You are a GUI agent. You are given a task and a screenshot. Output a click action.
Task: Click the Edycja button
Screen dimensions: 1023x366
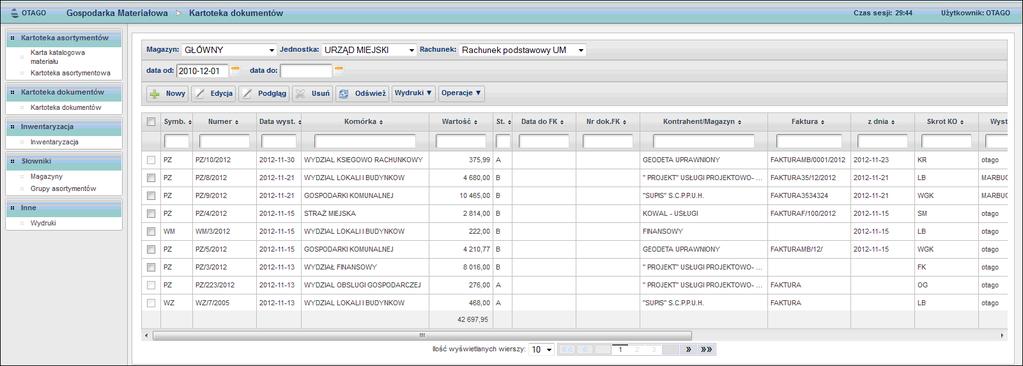tap(214, 93)
